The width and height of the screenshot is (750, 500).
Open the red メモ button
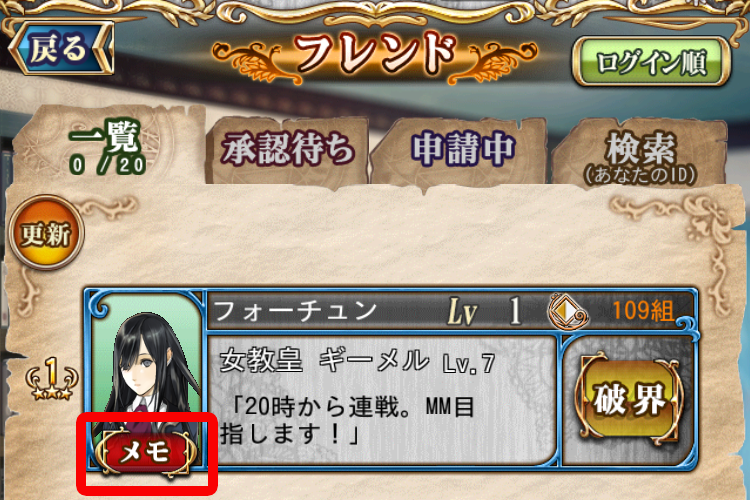pyautogui.click(x=145, y=452)
